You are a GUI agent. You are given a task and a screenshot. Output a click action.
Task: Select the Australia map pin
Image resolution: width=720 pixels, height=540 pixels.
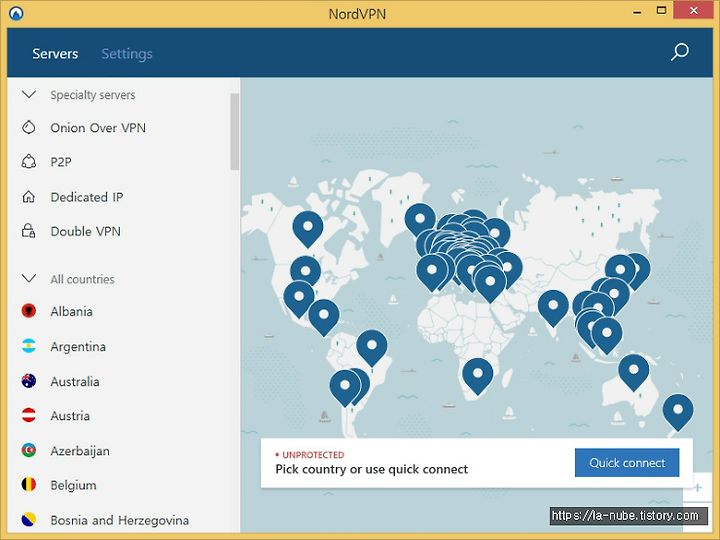[x=634, y=372]
